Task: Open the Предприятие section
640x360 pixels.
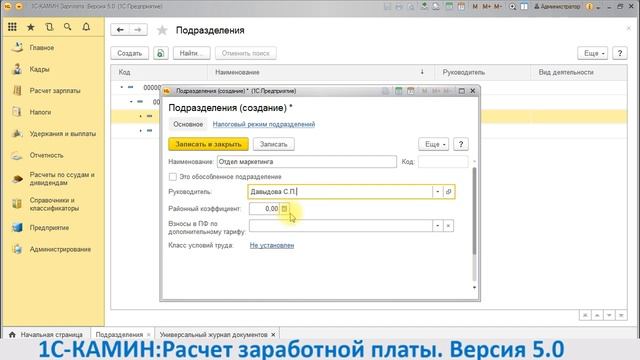Action: pyautogui.click(x=49, y=228)
